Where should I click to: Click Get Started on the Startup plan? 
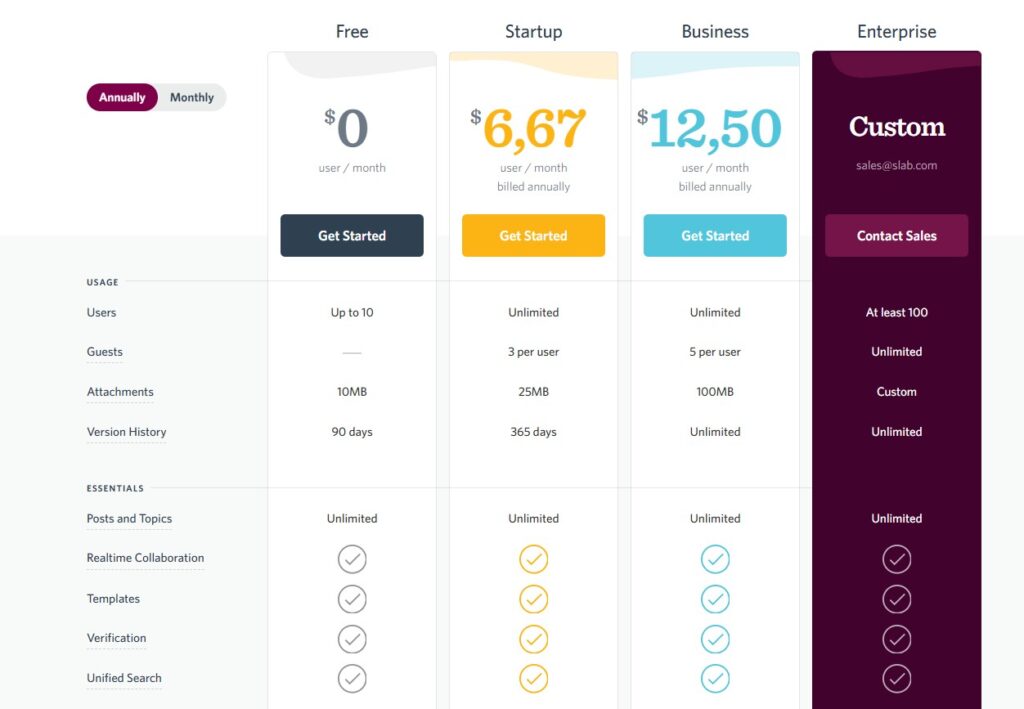click(x=533, y=235)
